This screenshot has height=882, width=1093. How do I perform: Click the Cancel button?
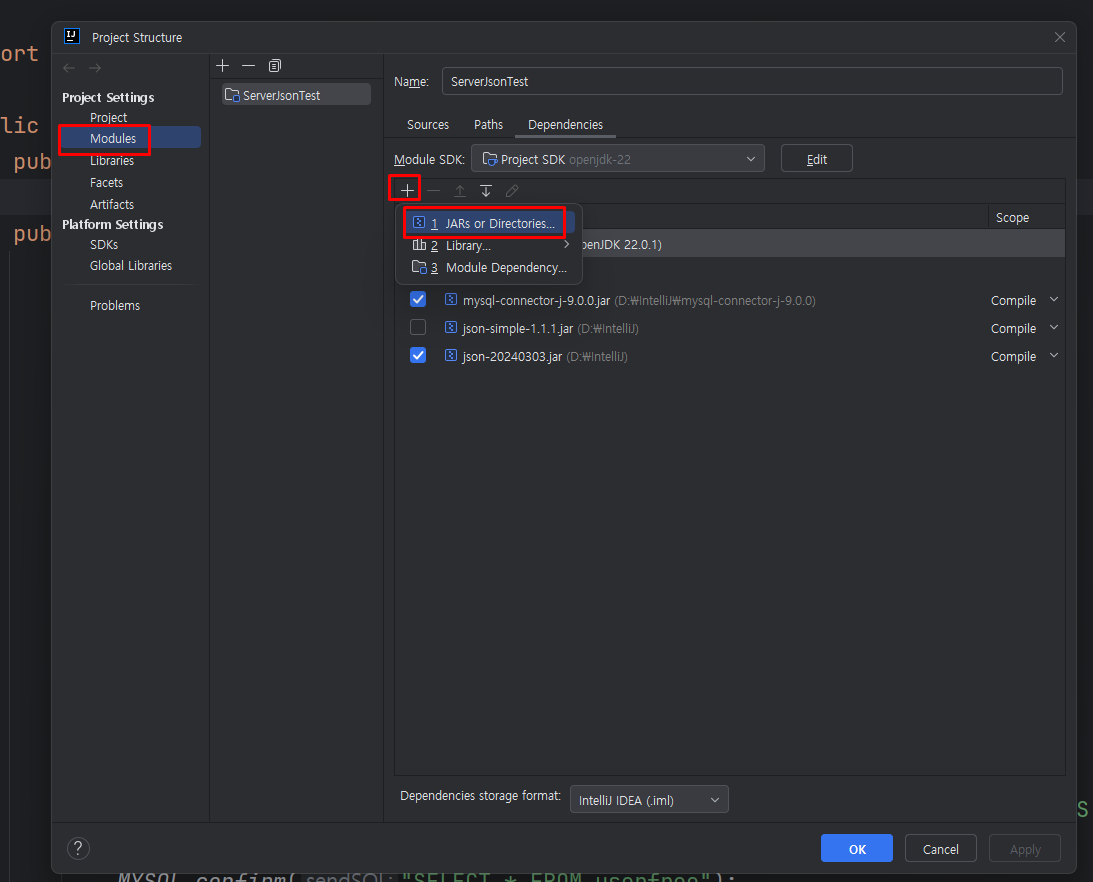tap(940, 849)
